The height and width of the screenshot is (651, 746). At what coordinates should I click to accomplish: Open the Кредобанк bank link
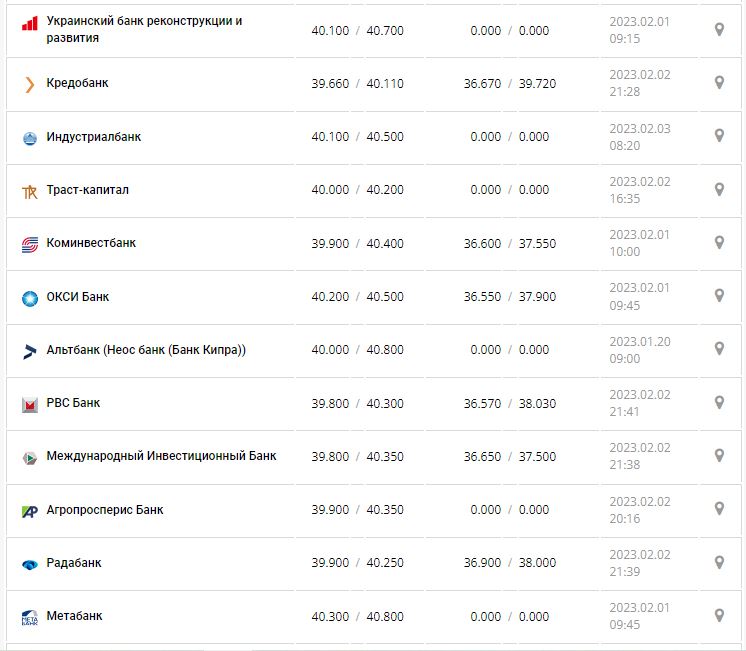pyautogui.click(x=77, y=83)
